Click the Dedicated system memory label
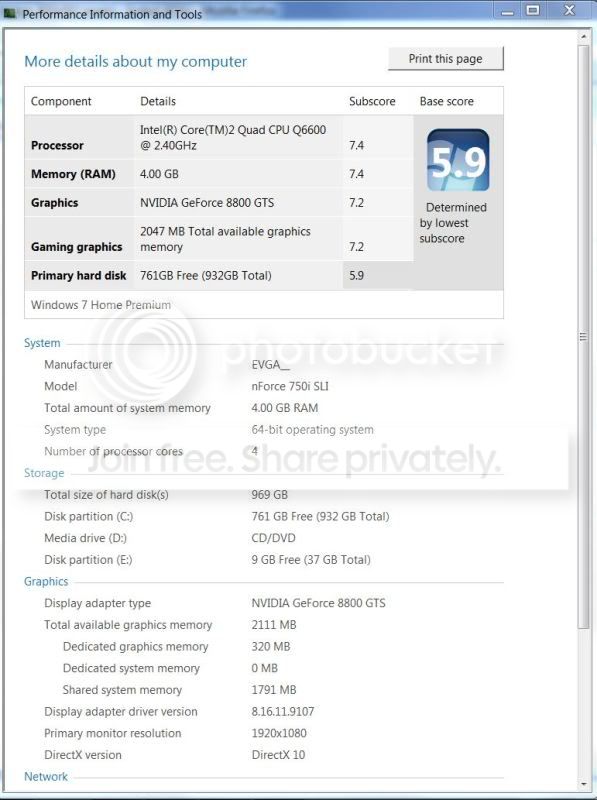 tap(131, 668)
